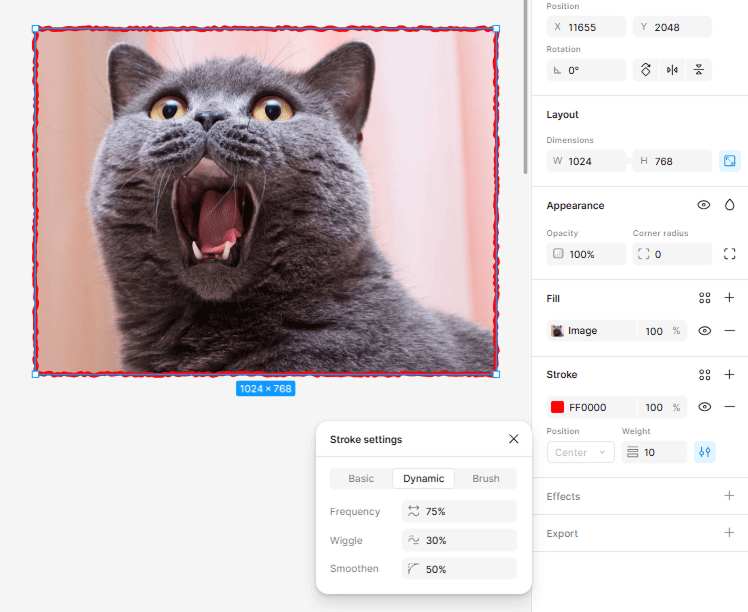The width and height of the screenshot is (748, 612).
Task: Expand the Effects section
Action: pos(729,496)
